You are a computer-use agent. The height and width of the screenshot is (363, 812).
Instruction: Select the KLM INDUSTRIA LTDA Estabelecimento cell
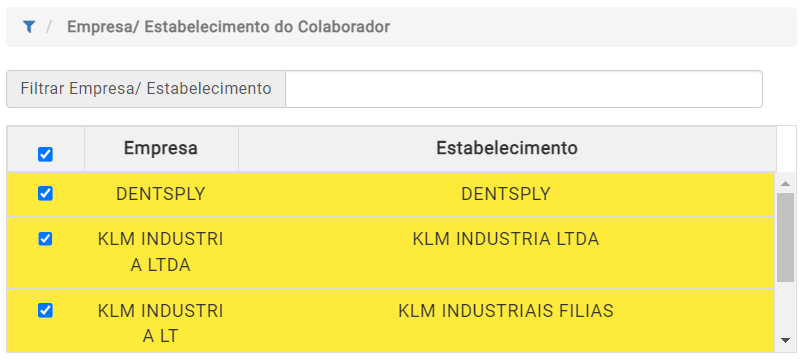[x=506, y=252]
